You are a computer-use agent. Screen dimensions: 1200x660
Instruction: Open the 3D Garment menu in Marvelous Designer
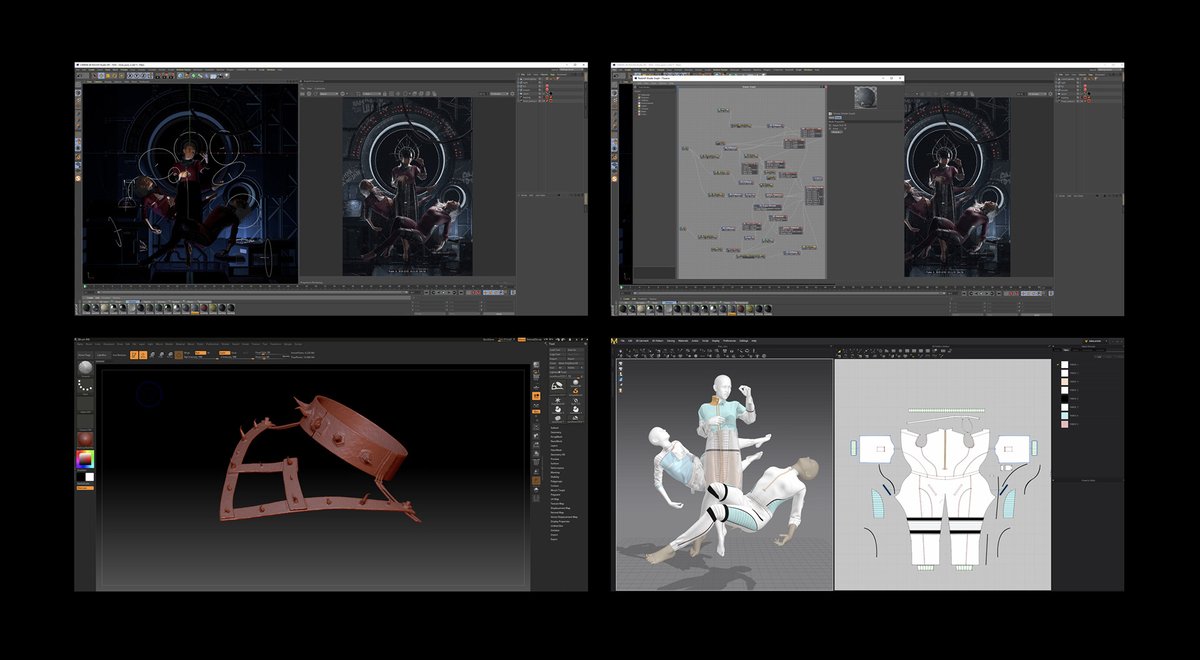coord(642,341)
